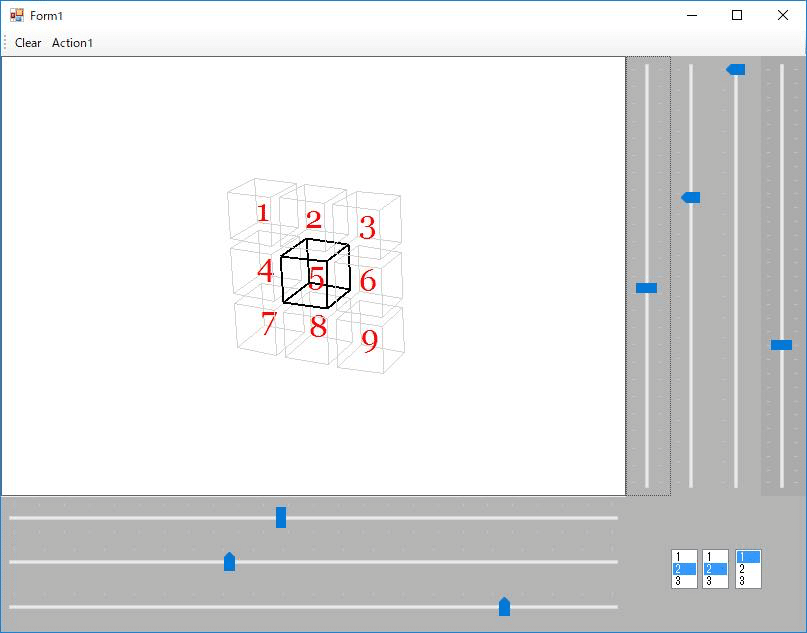This screenshot has width=807, height=633.
Task: Click the top horizontal slider thumb
Action: click(281, 517)
